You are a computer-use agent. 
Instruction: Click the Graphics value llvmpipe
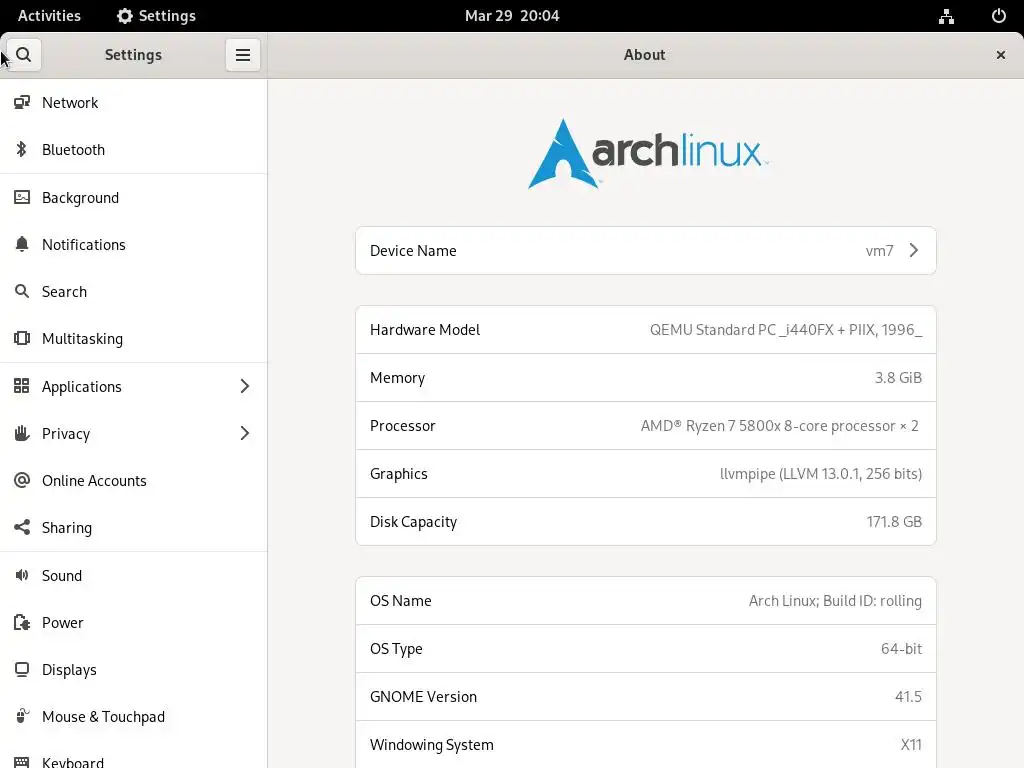click(x=821, y=473)
